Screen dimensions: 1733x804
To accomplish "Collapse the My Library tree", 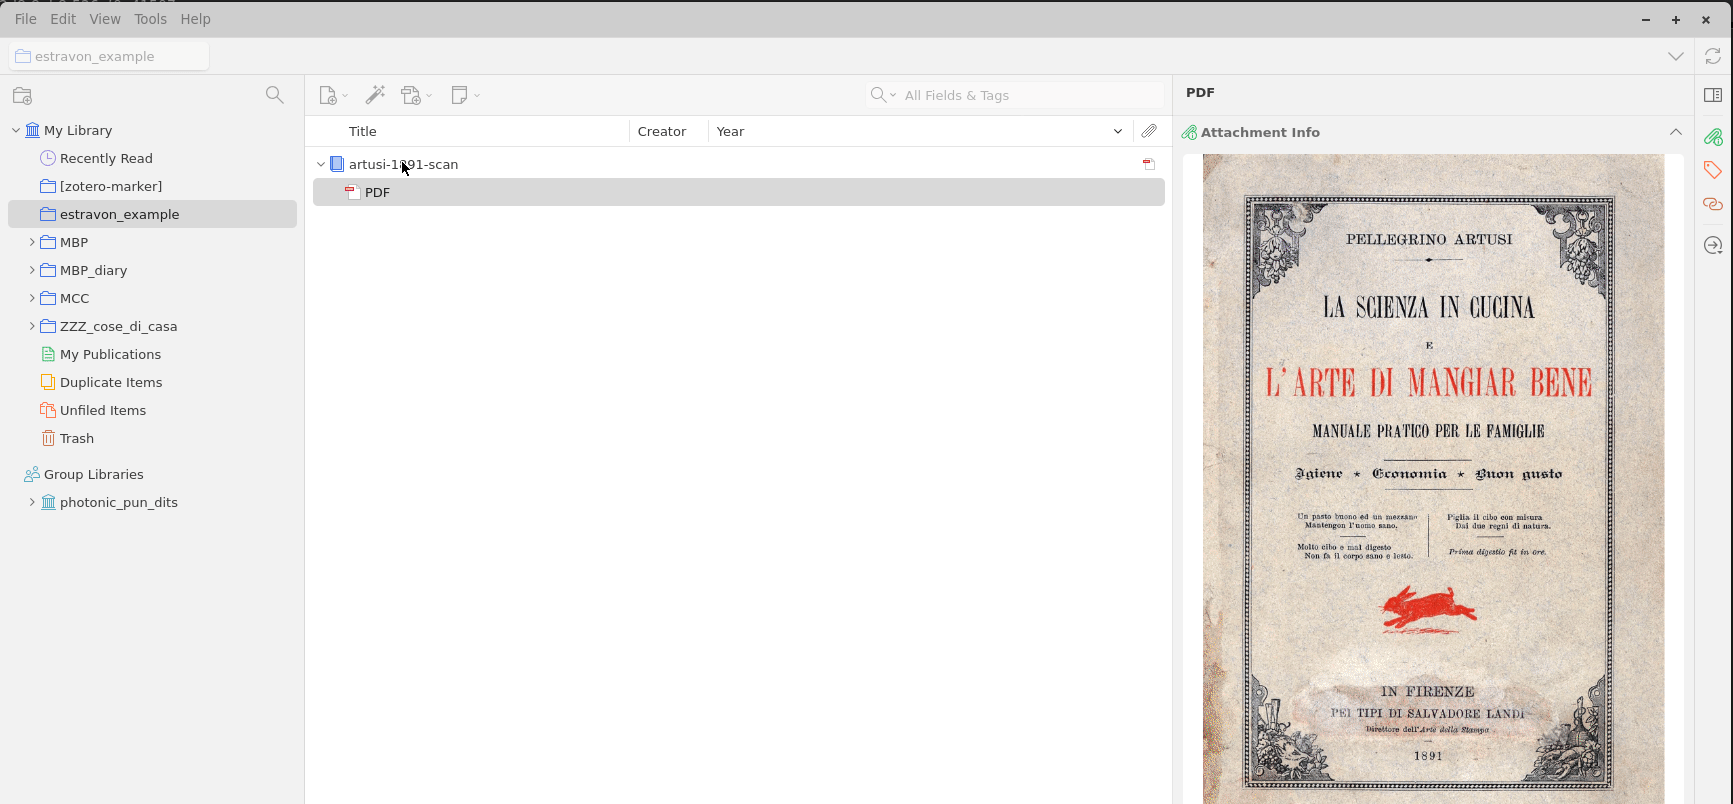I will [16, 130].
